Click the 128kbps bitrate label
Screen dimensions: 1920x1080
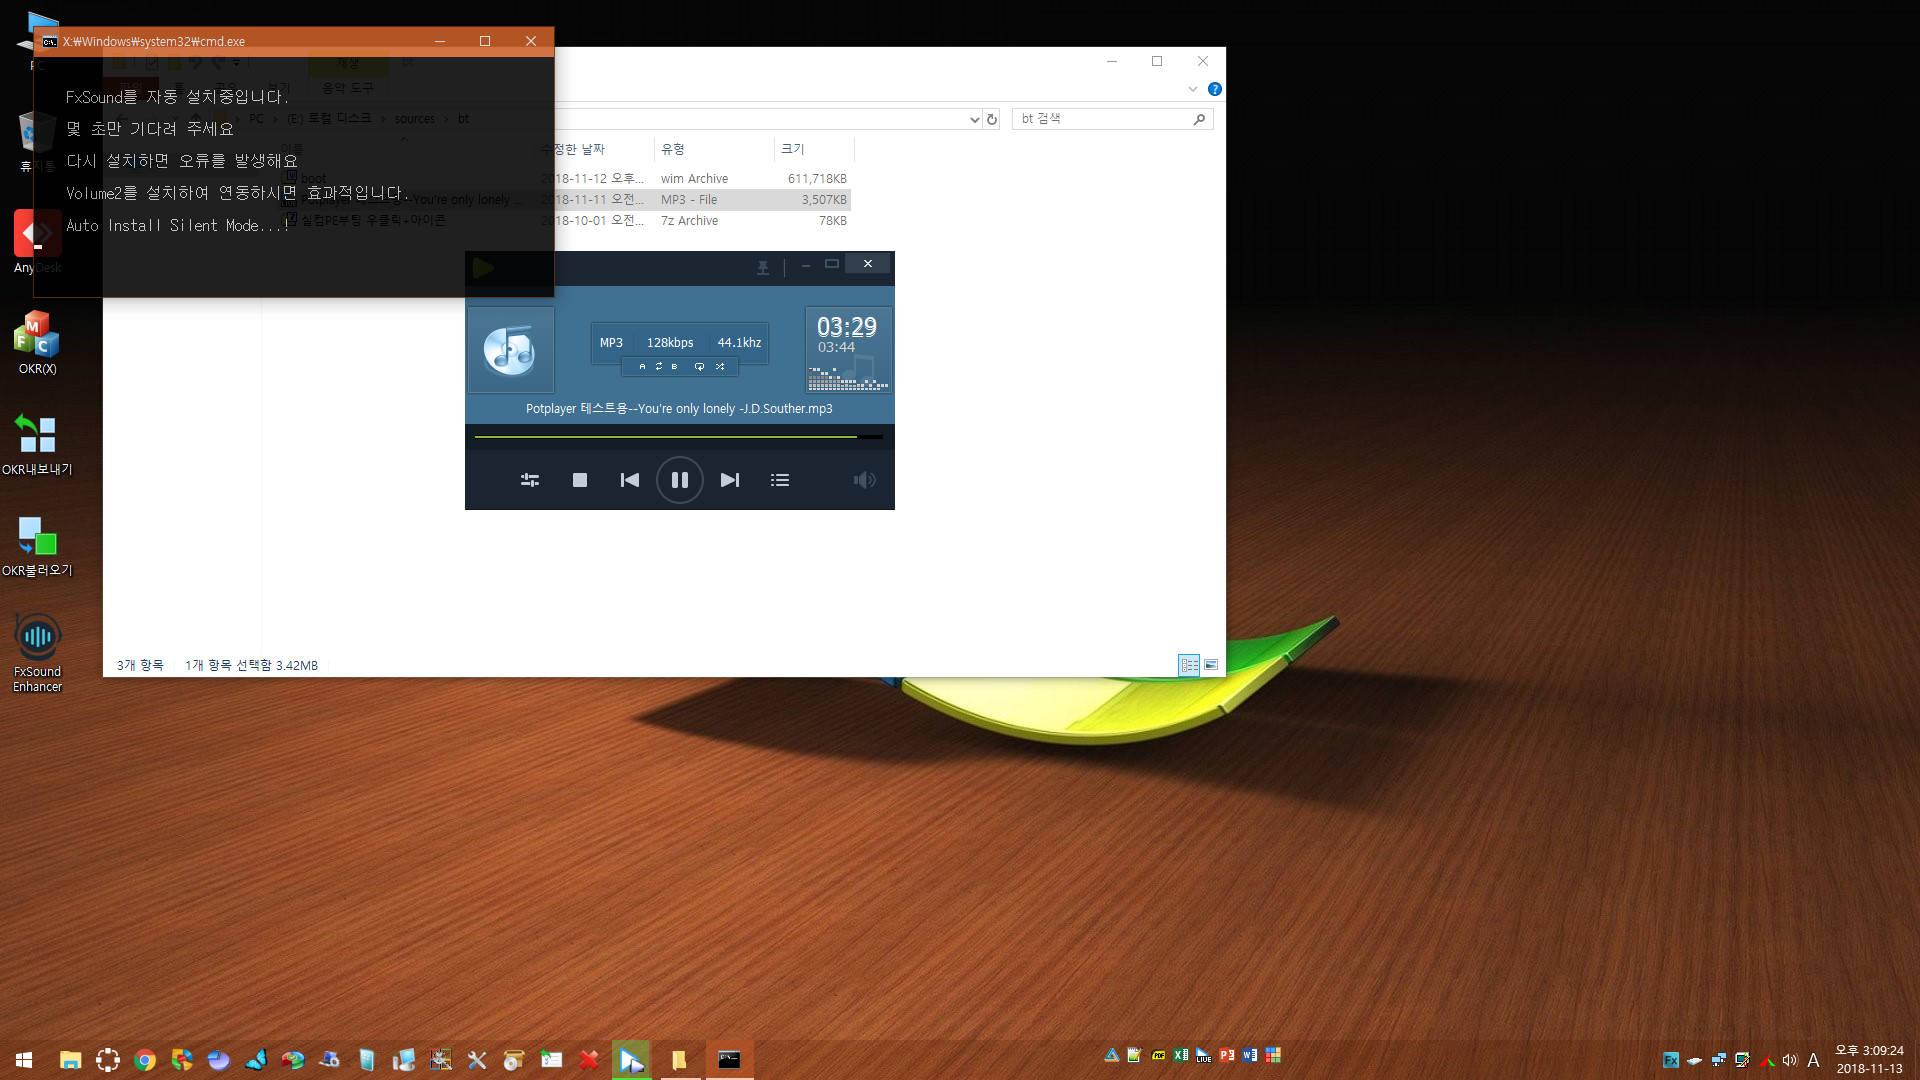(670, 342)
